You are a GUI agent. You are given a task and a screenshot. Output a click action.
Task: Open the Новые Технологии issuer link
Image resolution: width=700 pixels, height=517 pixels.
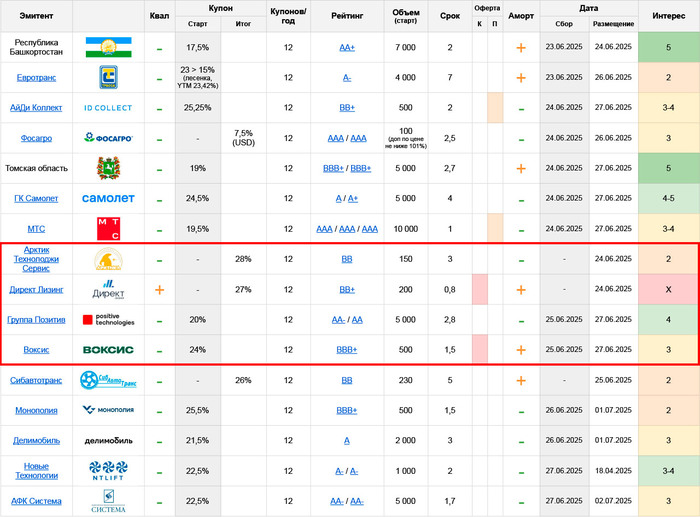point(36,471)
